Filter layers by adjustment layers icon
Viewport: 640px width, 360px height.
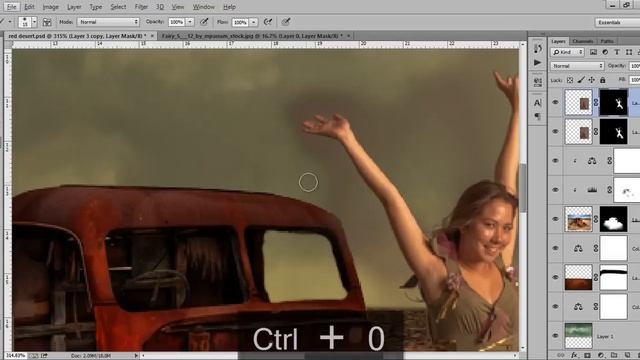coord(605,52)
